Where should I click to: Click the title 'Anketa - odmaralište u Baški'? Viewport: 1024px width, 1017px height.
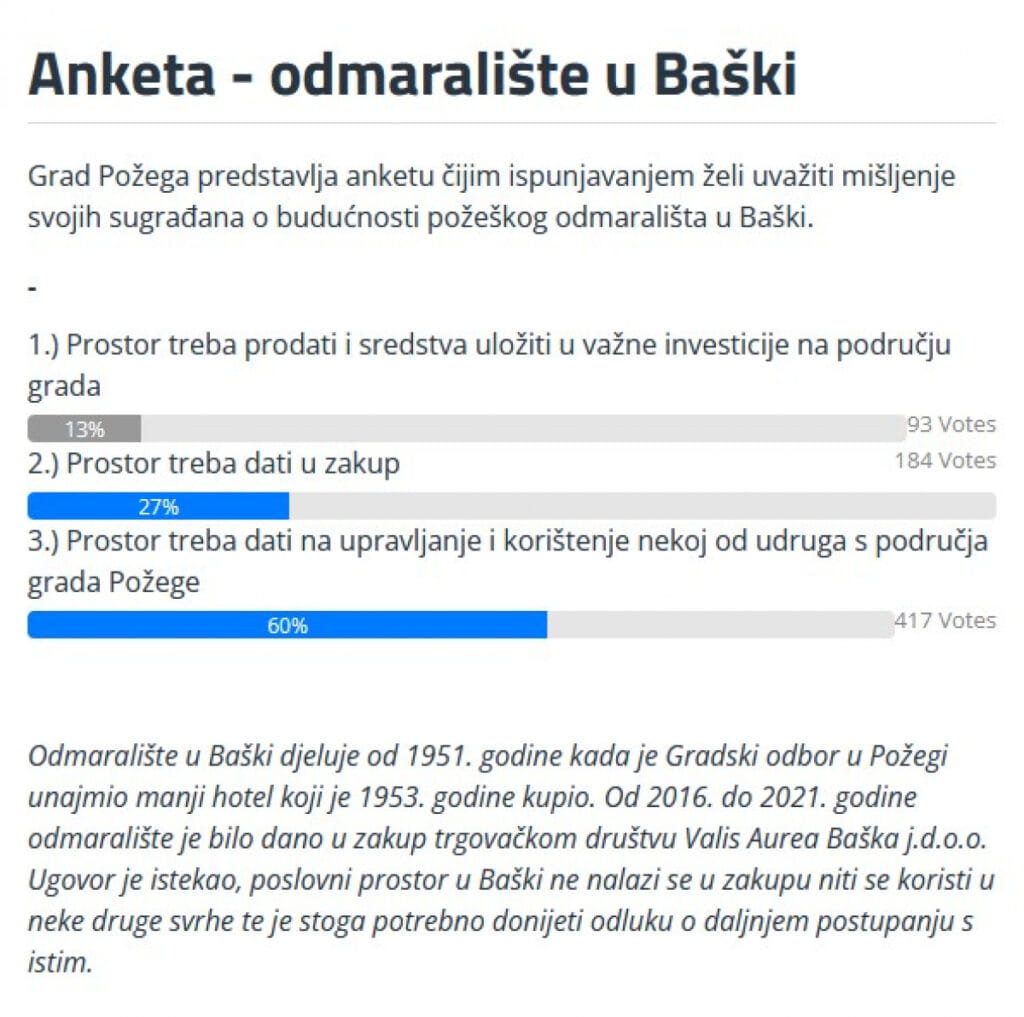(x=412, y=74)
